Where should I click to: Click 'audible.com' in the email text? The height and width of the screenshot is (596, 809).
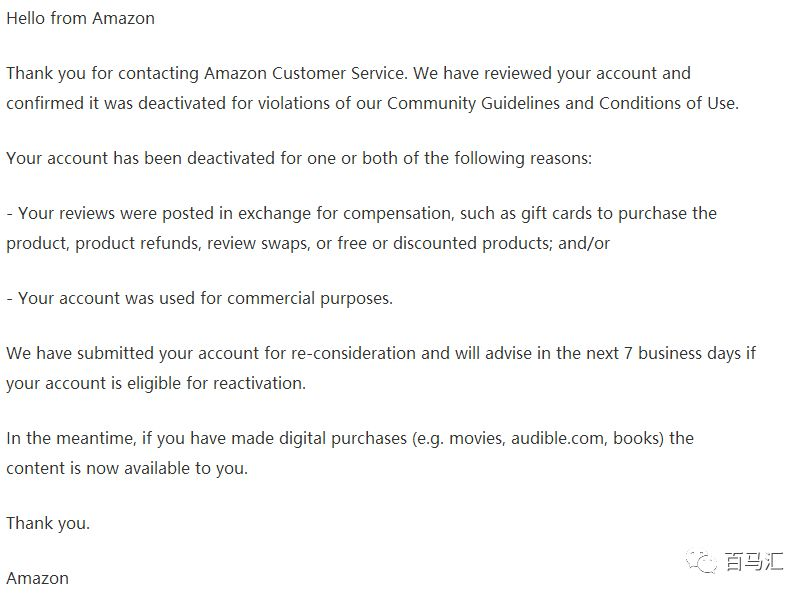coord(557,438)
